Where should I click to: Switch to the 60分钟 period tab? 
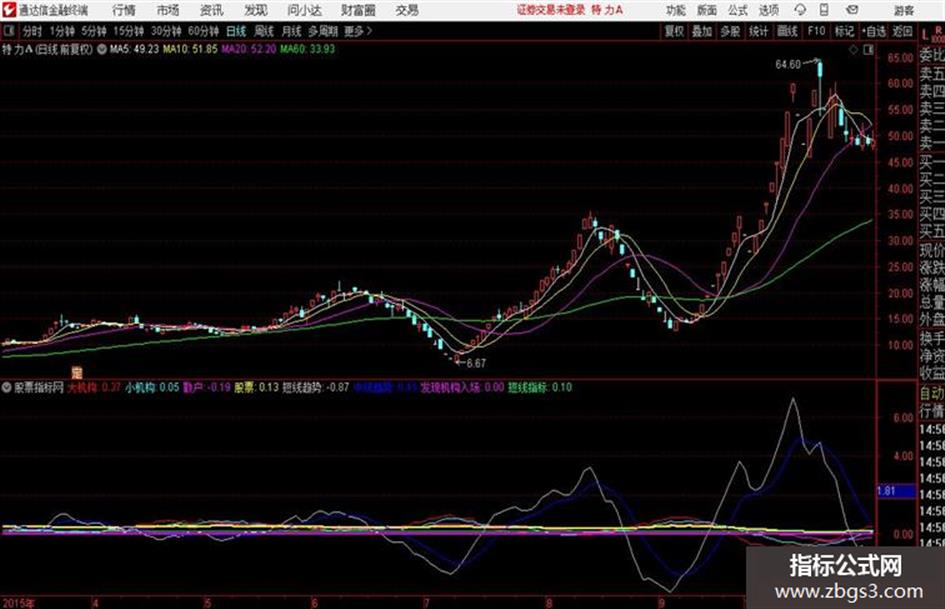click(203, 31)
